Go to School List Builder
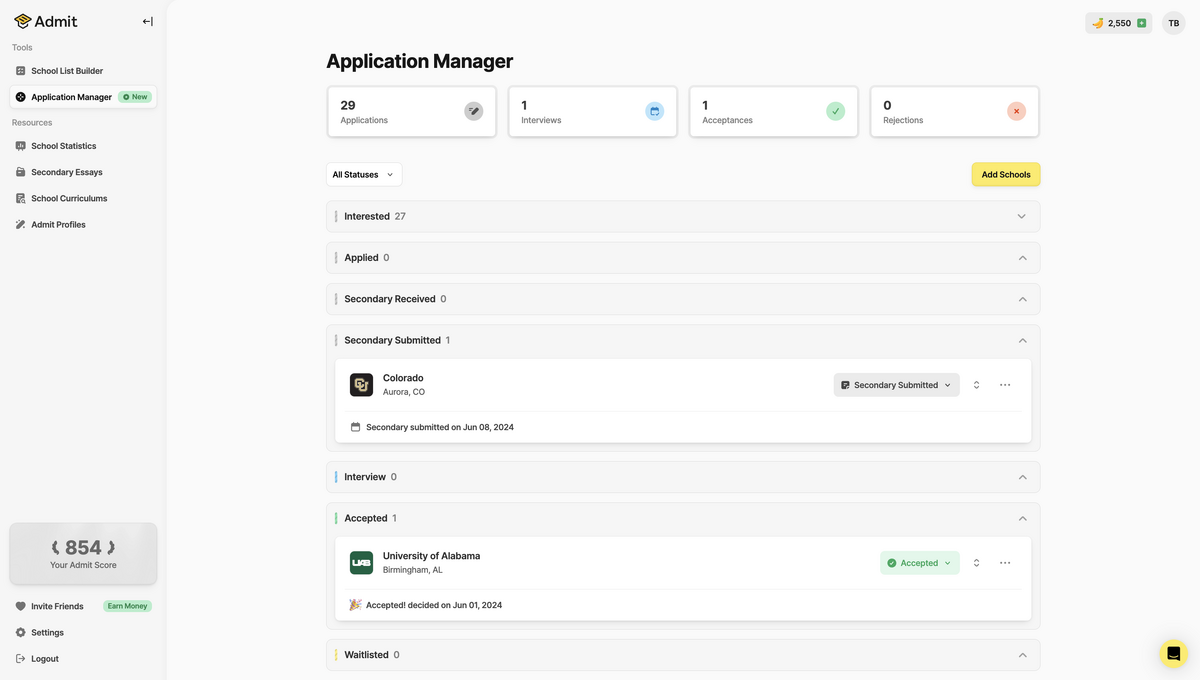 (x=66, y=71)
